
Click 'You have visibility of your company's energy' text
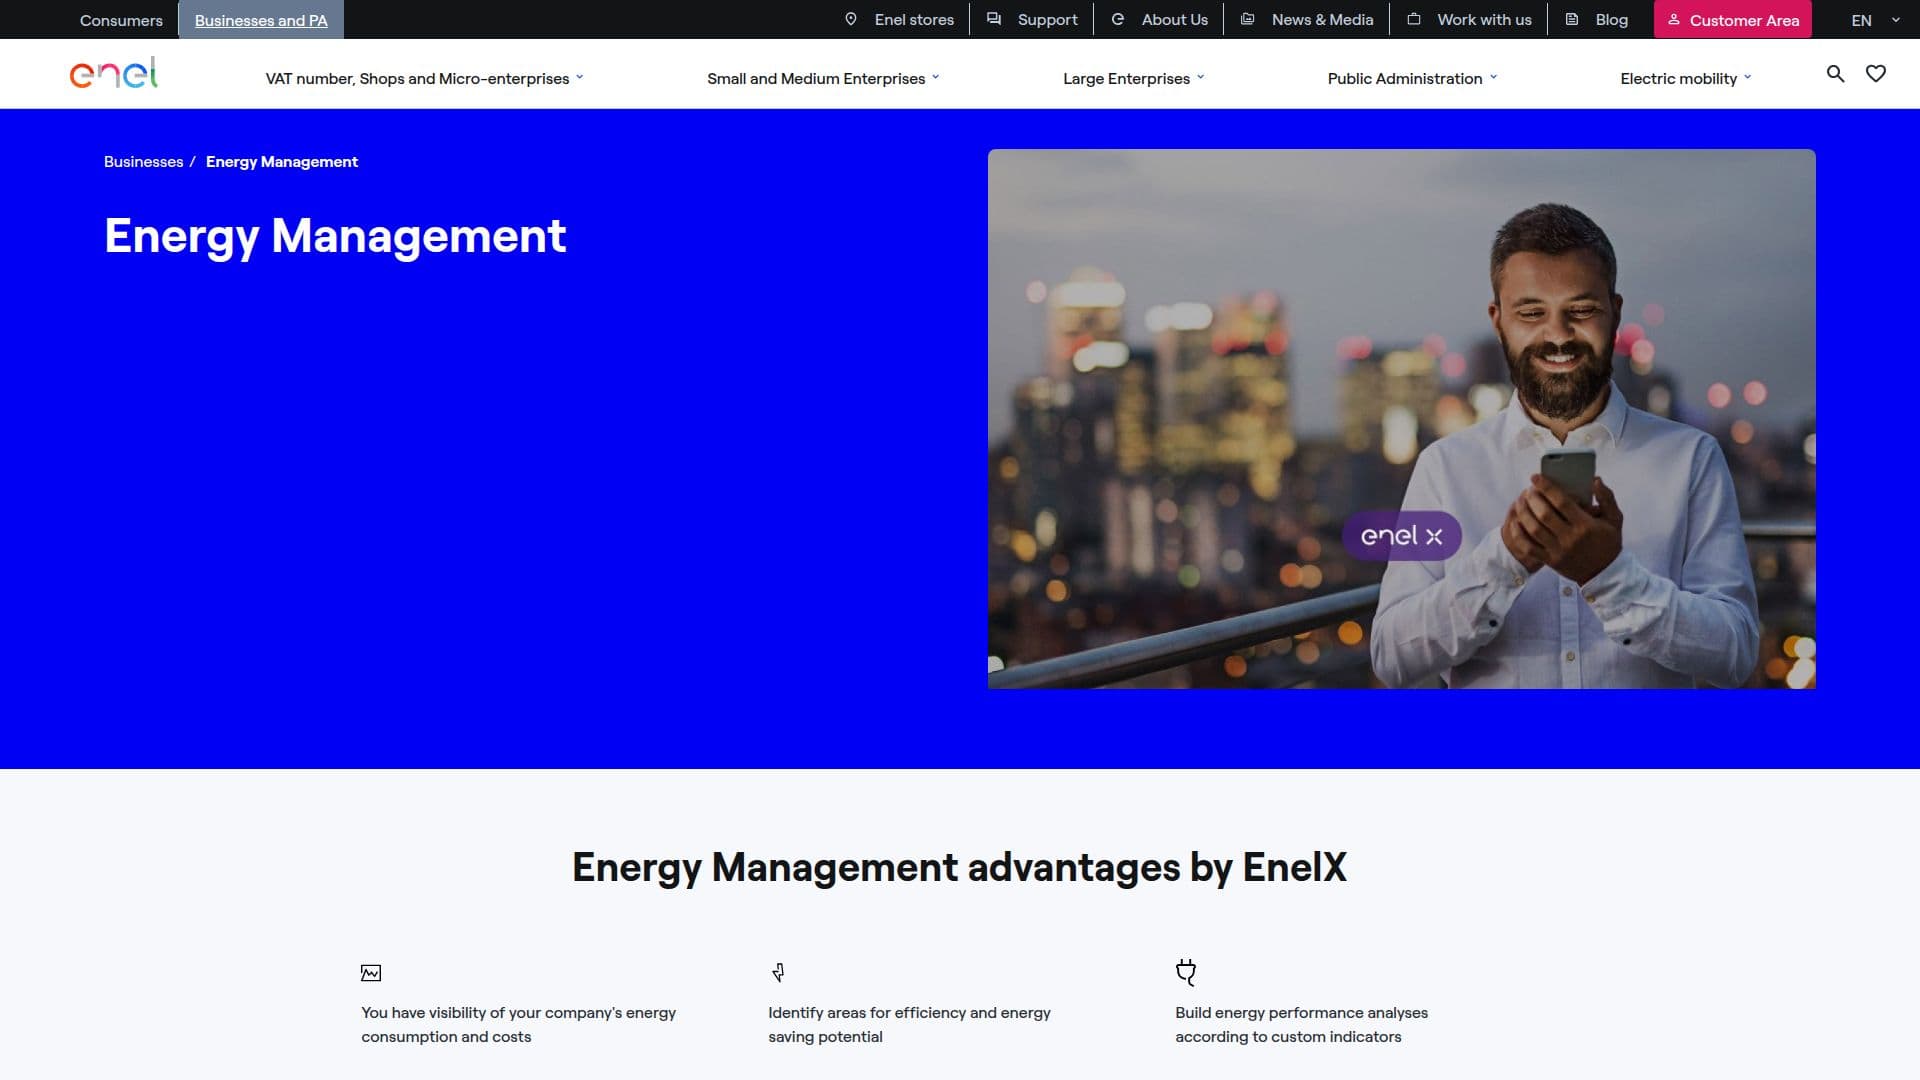point(518,1013)
